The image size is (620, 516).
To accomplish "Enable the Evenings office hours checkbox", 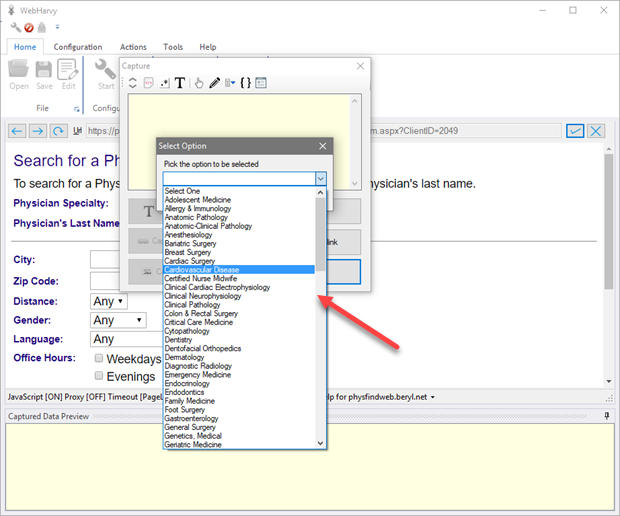I will pos(99,376).
